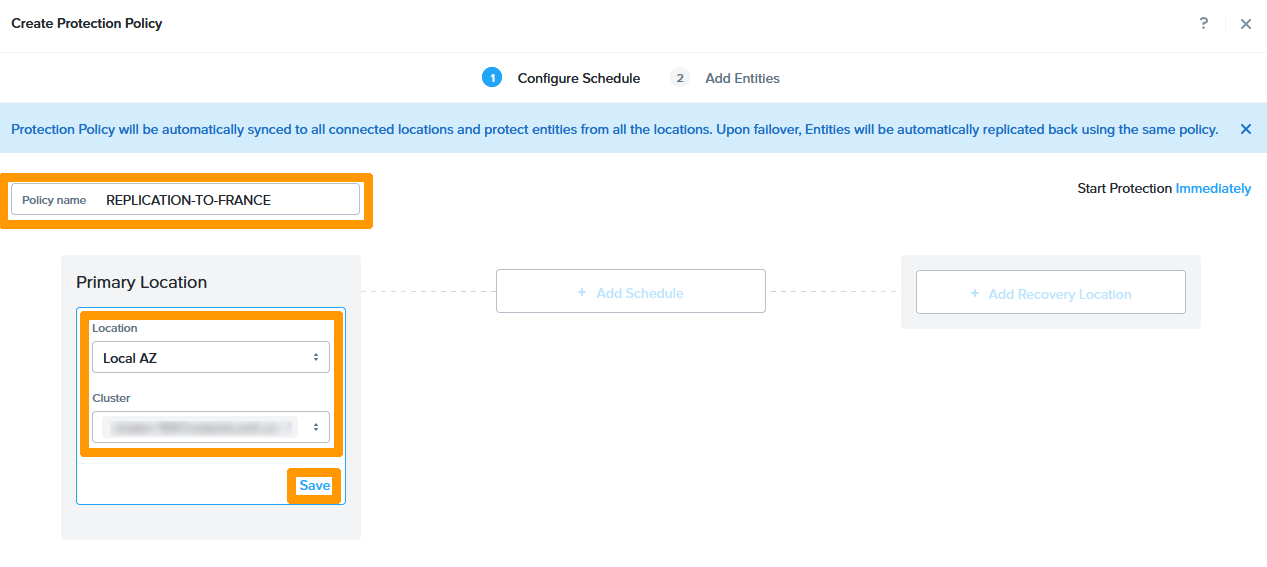Click the step 2 circle icon

pos(680,78)
